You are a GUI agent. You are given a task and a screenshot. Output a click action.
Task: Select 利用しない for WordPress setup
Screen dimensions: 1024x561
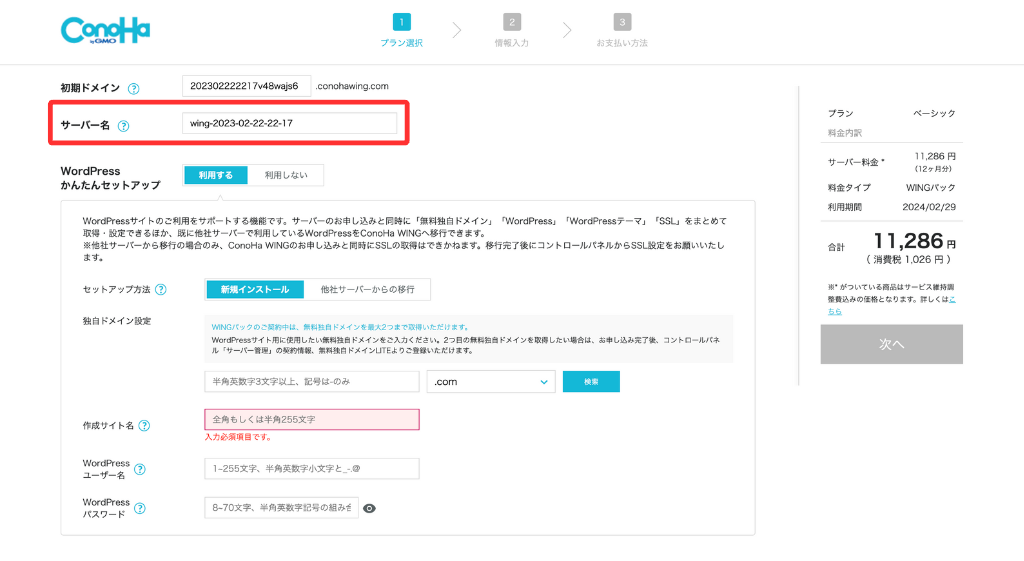(x=286, y=175)
